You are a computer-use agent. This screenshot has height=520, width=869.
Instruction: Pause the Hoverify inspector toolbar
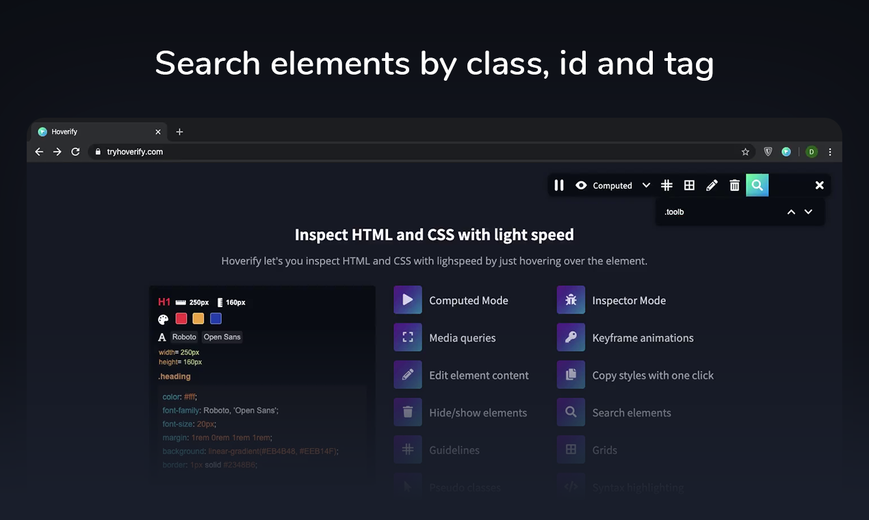point(559,185)
